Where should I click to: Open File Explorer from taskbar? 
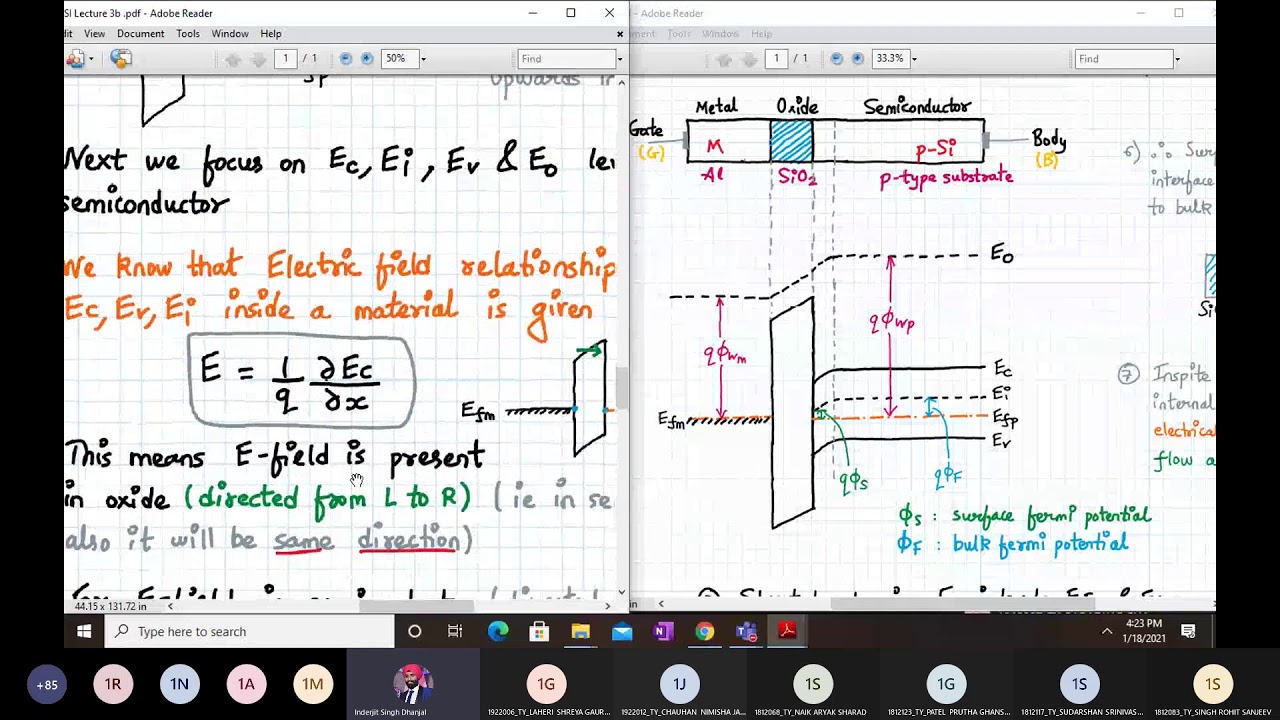coord(581,631)
